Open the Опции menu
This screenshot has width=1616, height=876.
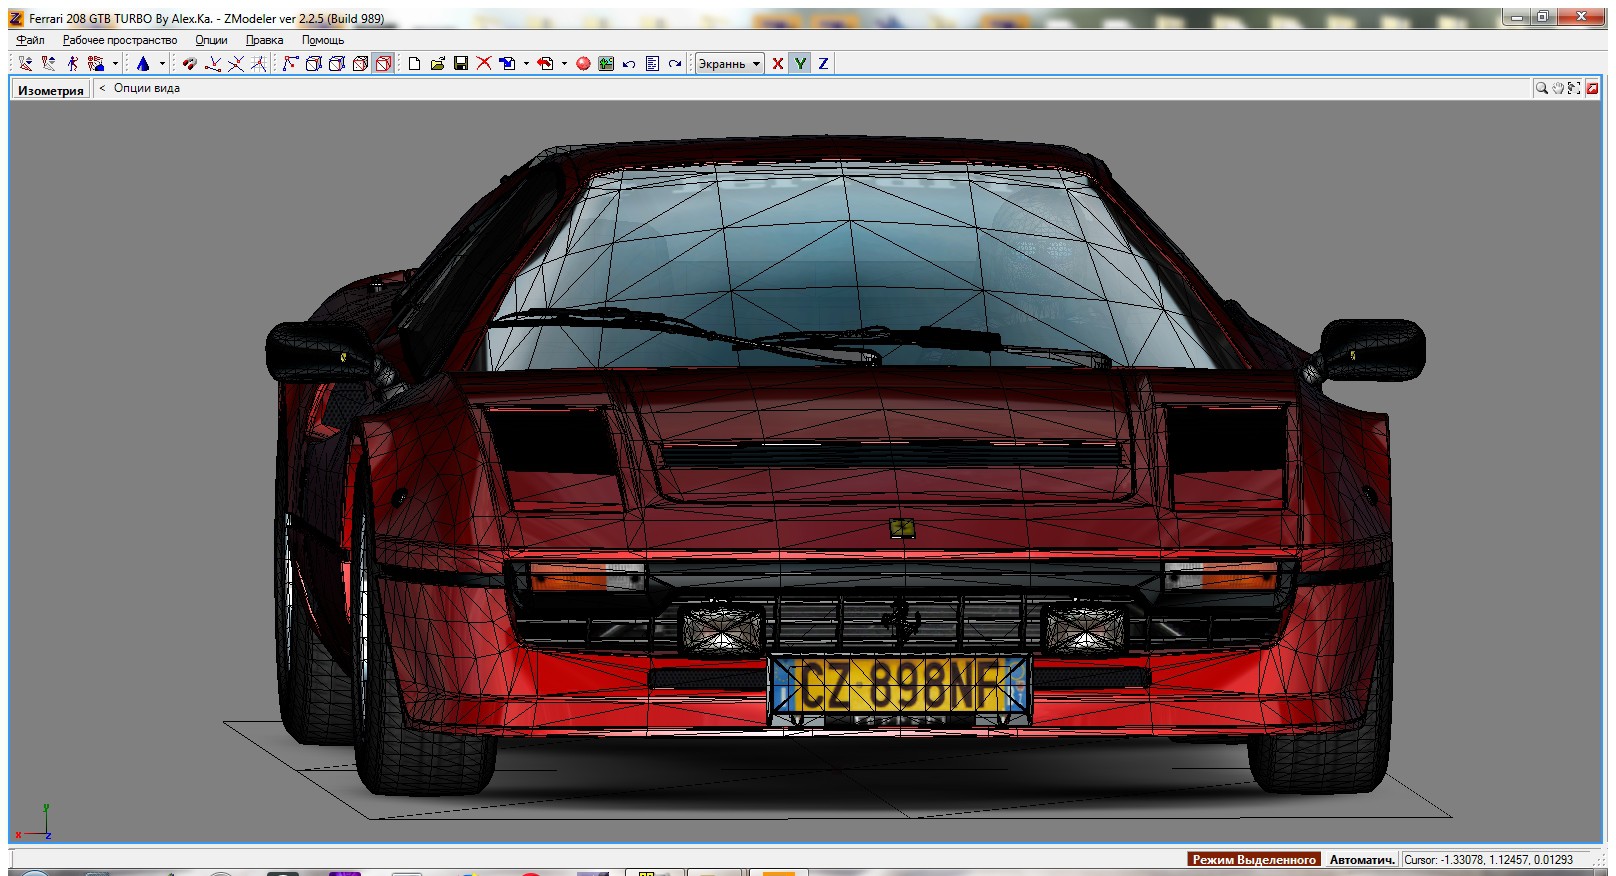coord(211,40)
